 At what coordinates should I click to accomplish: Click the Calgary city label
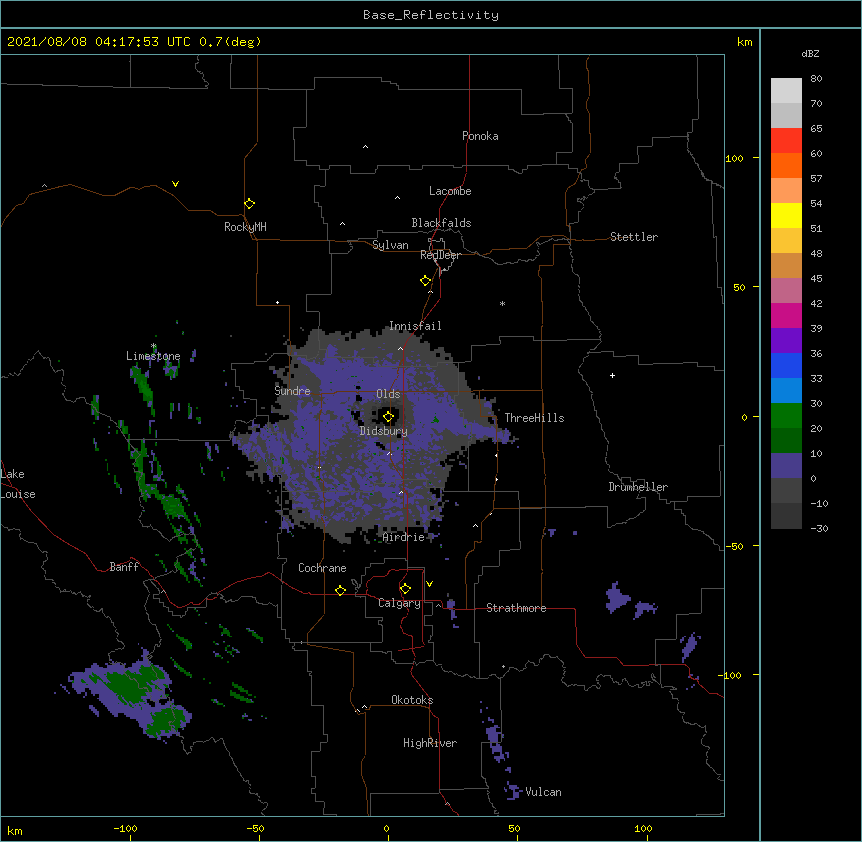tap(399, 603)
